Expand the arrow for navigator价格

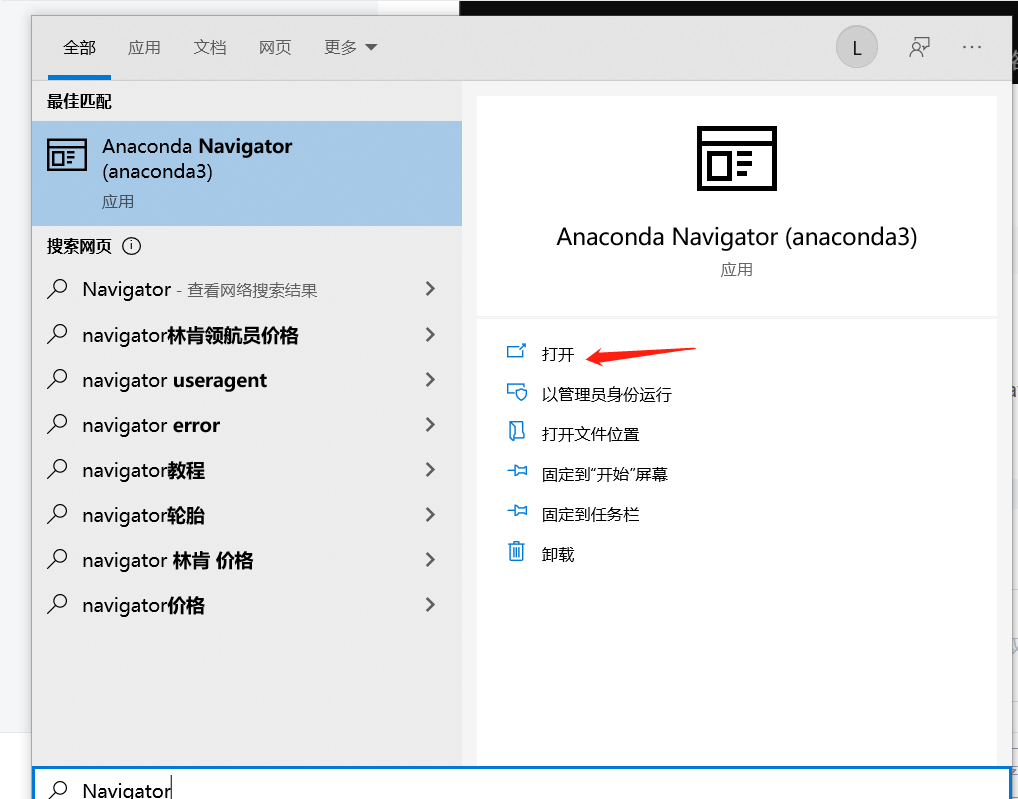pyautogui.click(x=430, y=605)
